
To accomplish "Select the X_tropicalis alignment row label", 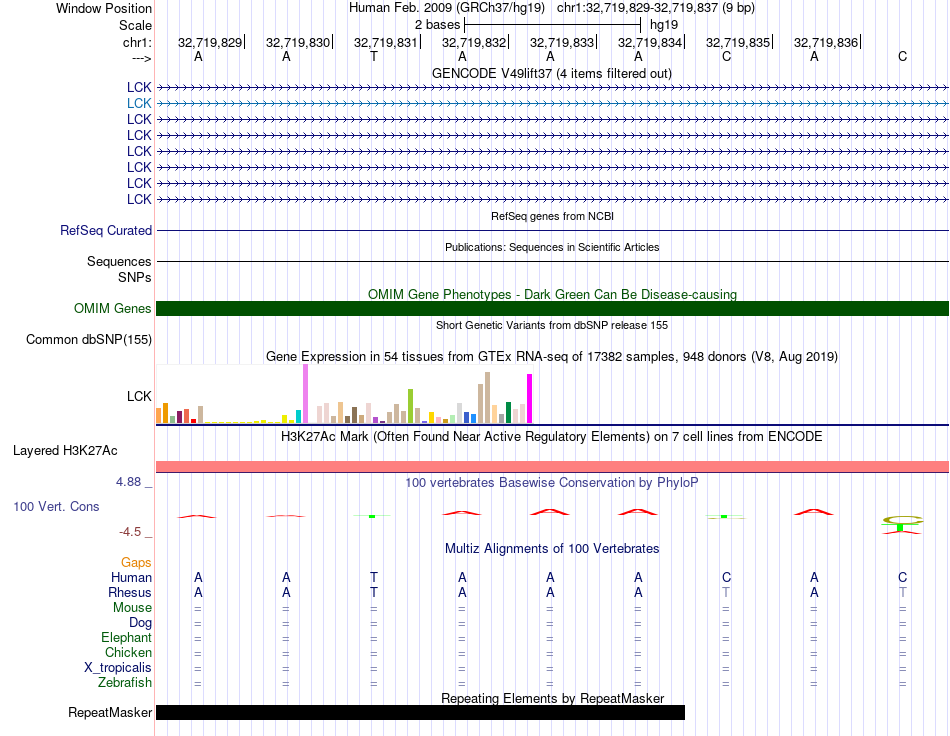I will pyautogui.click(x=118, y=668).
